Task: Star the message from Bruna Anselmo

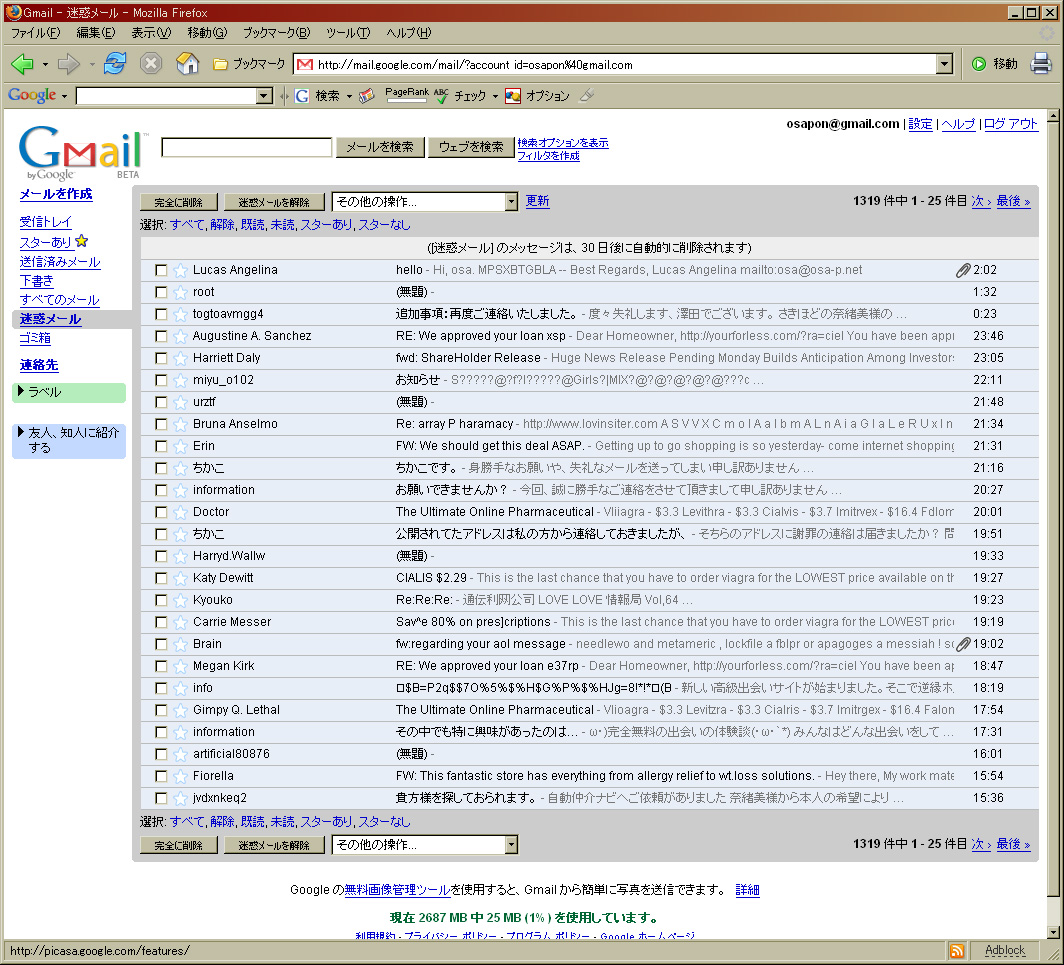Action: [x=180, y=424]
